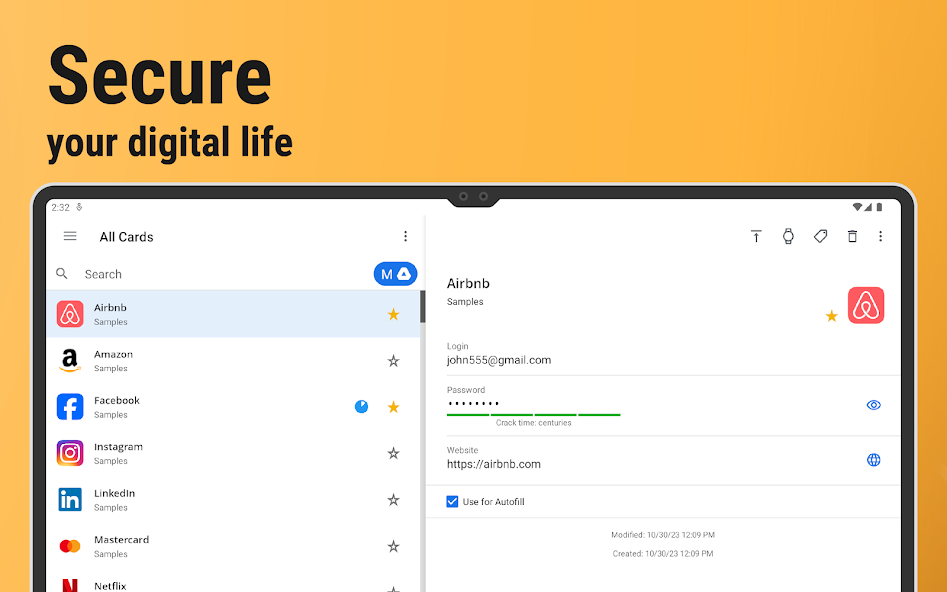Toggle favorite star in Airbnb details

tap(832, 316)
